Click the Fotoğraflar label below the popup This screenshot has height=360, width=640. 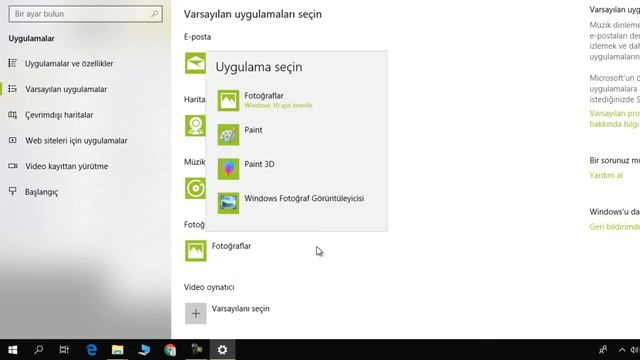(231, 246)
